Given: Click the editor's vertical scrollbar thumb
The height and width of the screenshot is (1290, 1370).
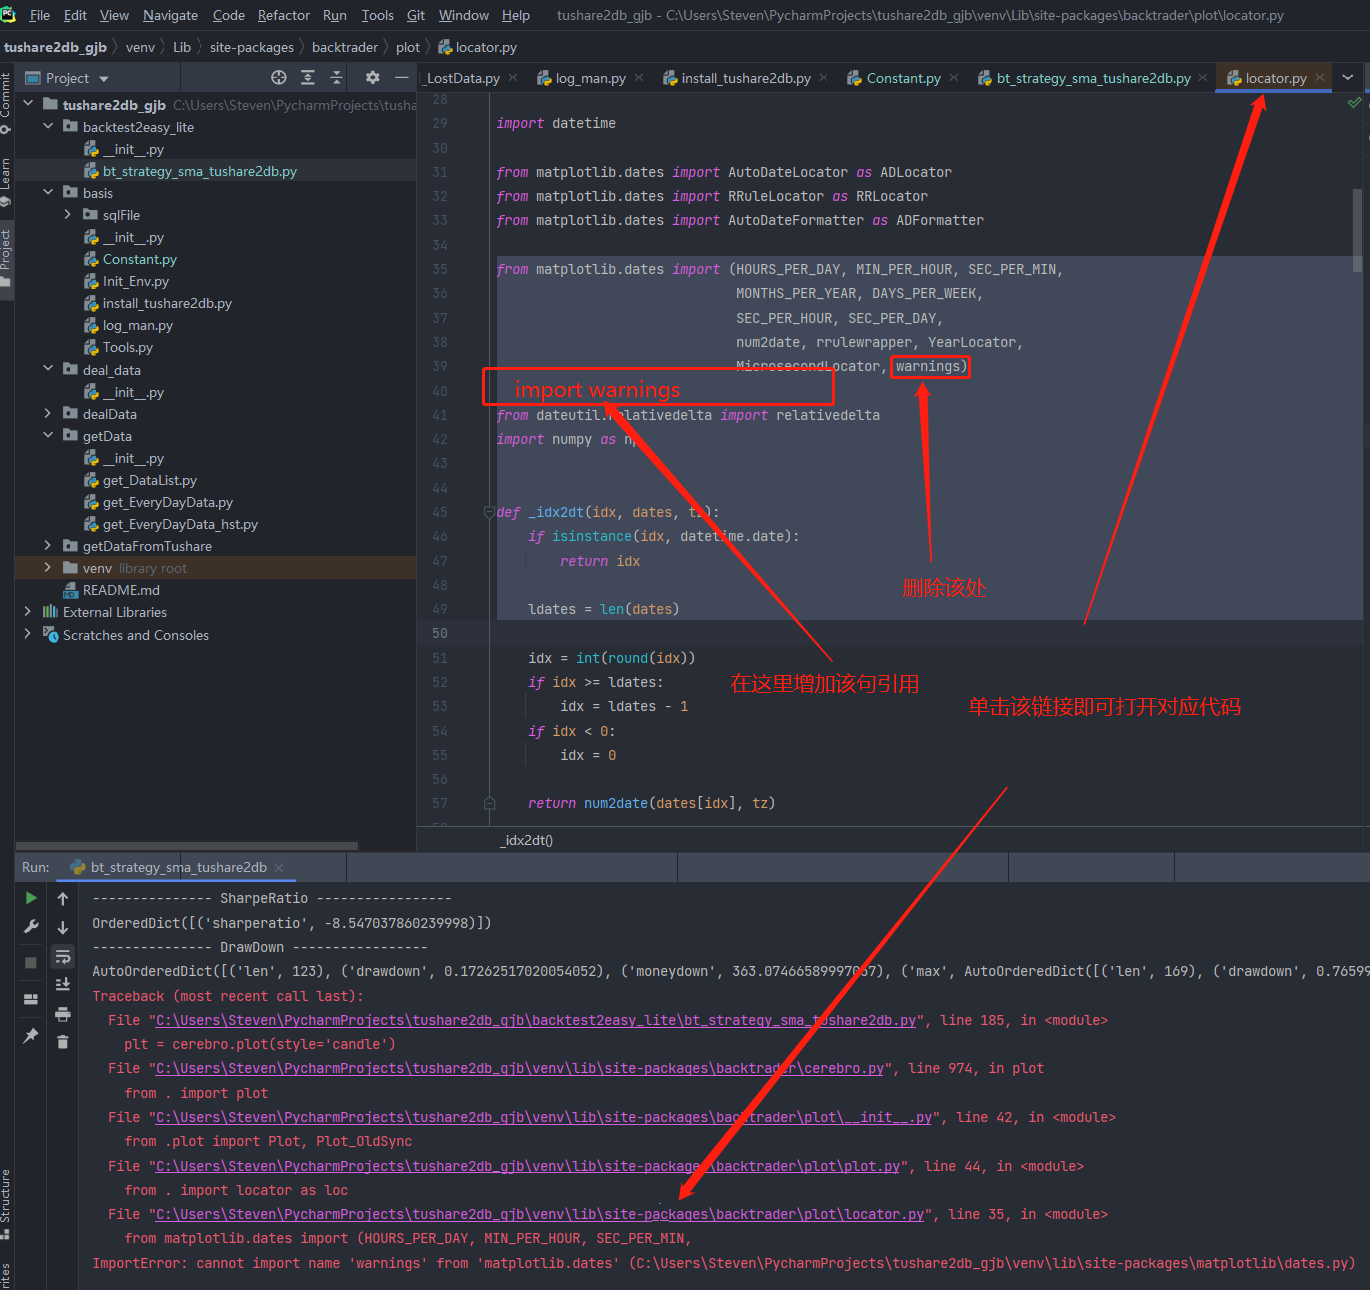Looking at the screenshot, I should coord(1357,230).
